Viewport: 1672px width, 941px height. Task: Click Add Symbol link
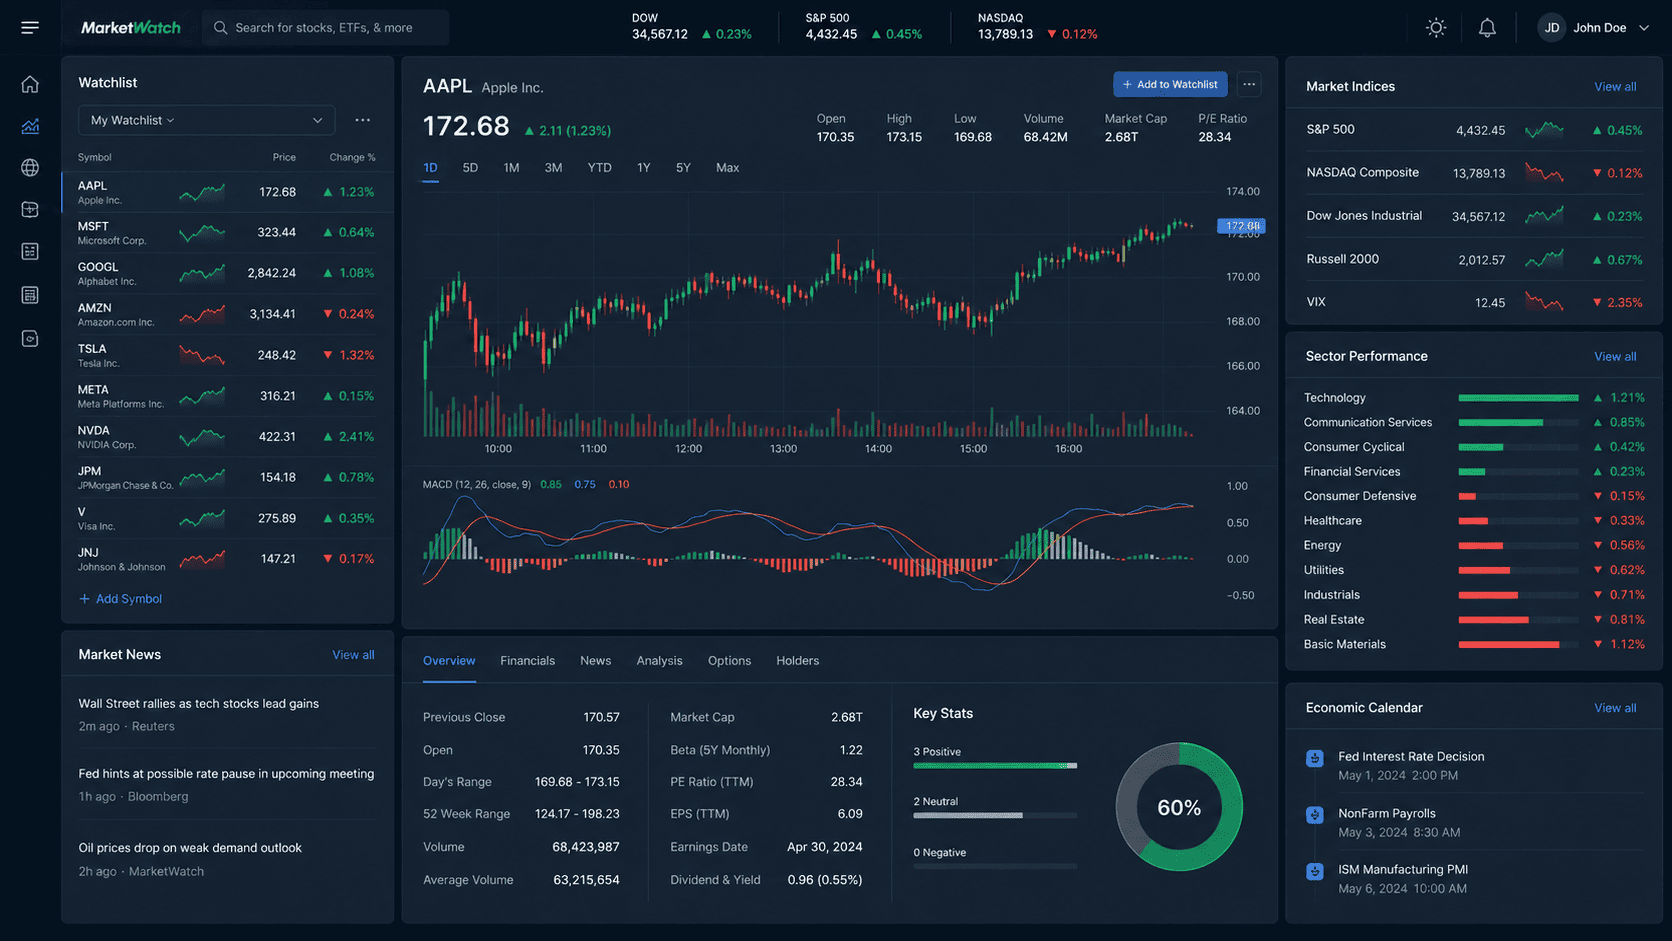click(120, 599)
